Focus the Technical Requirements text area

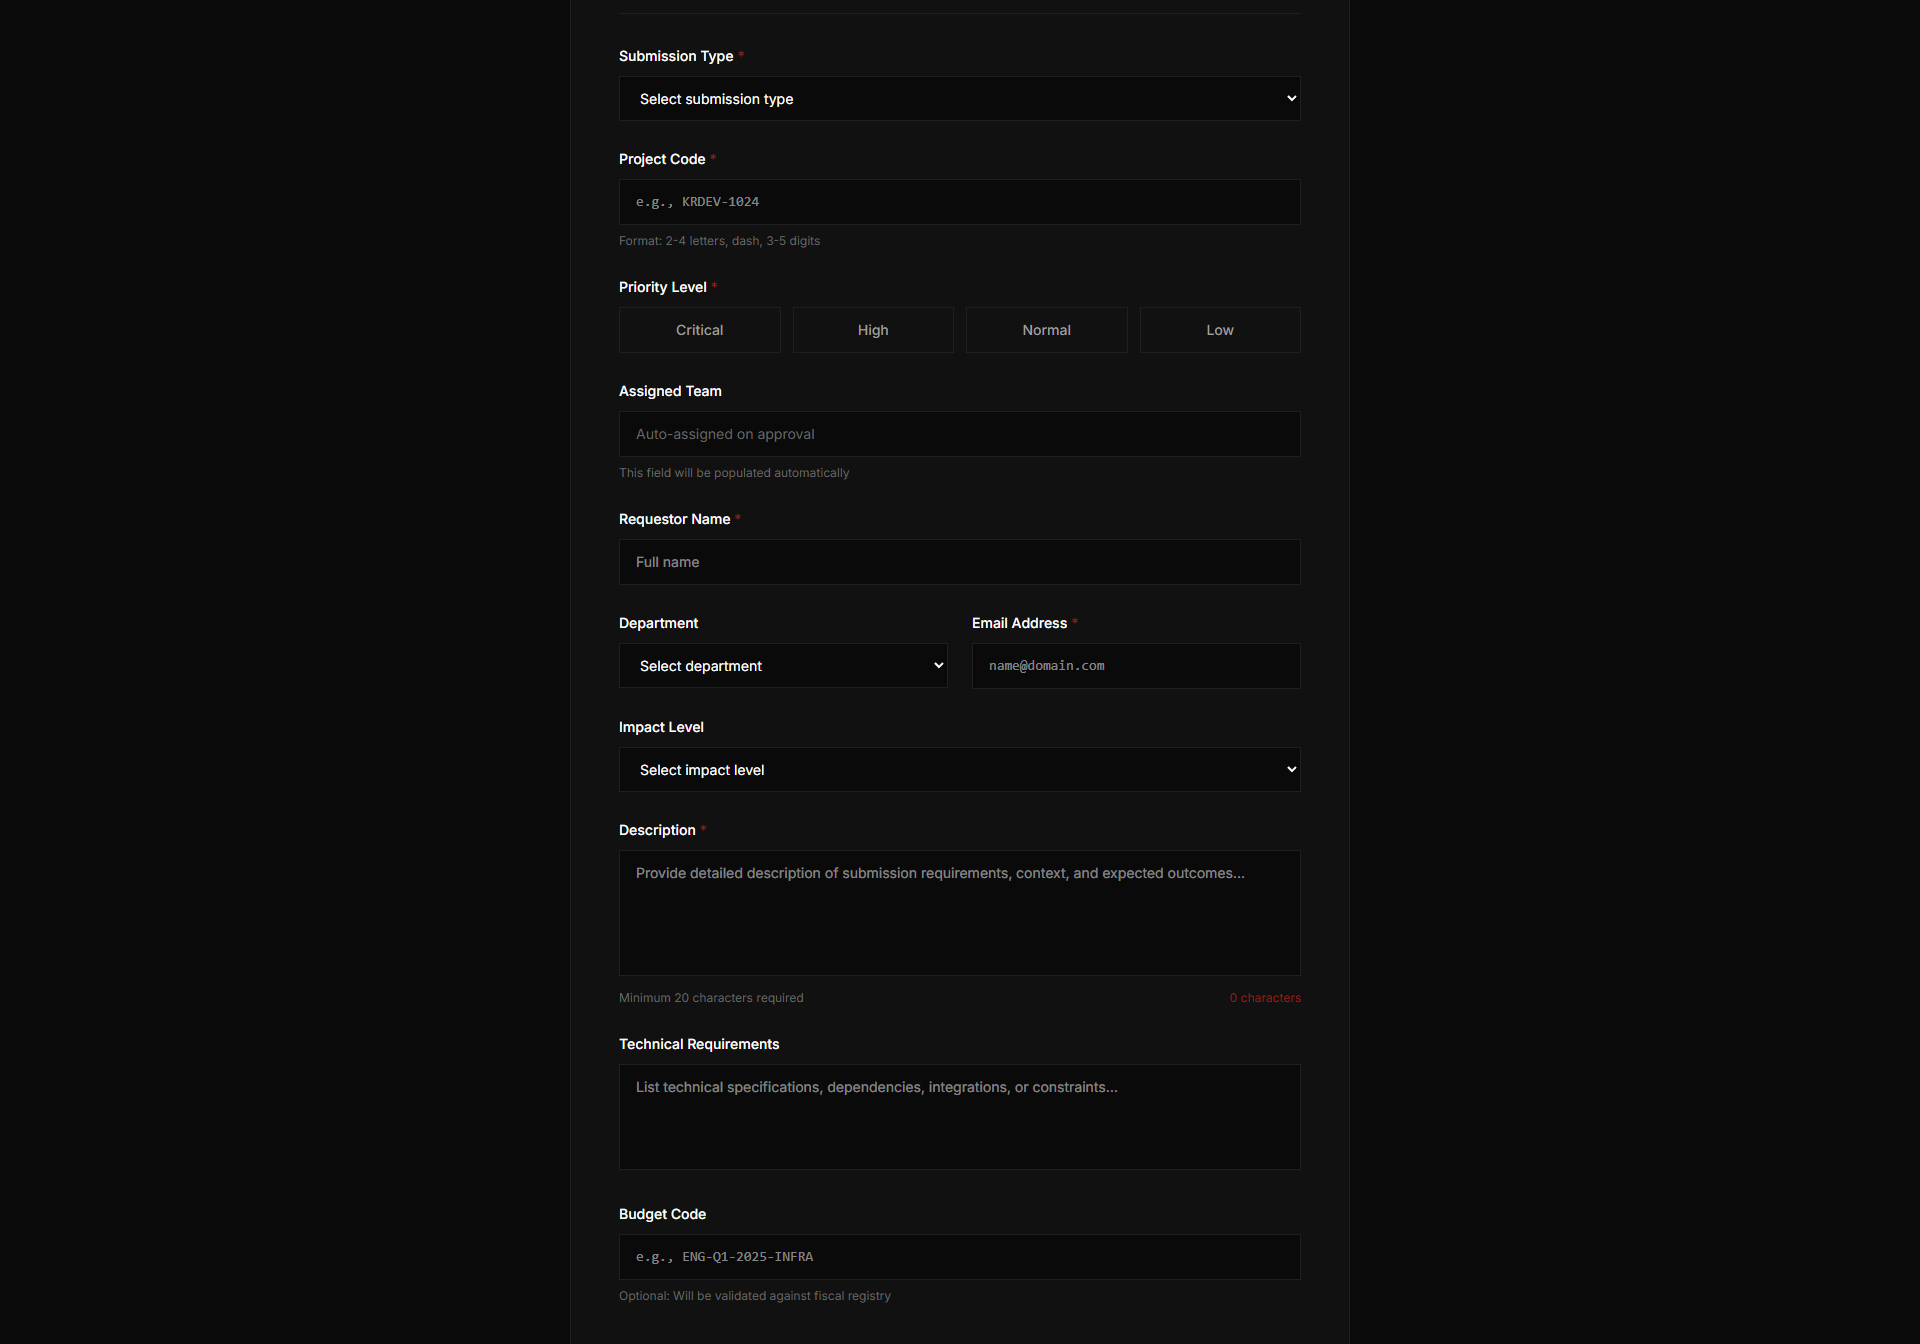(x=959, y=1116)
